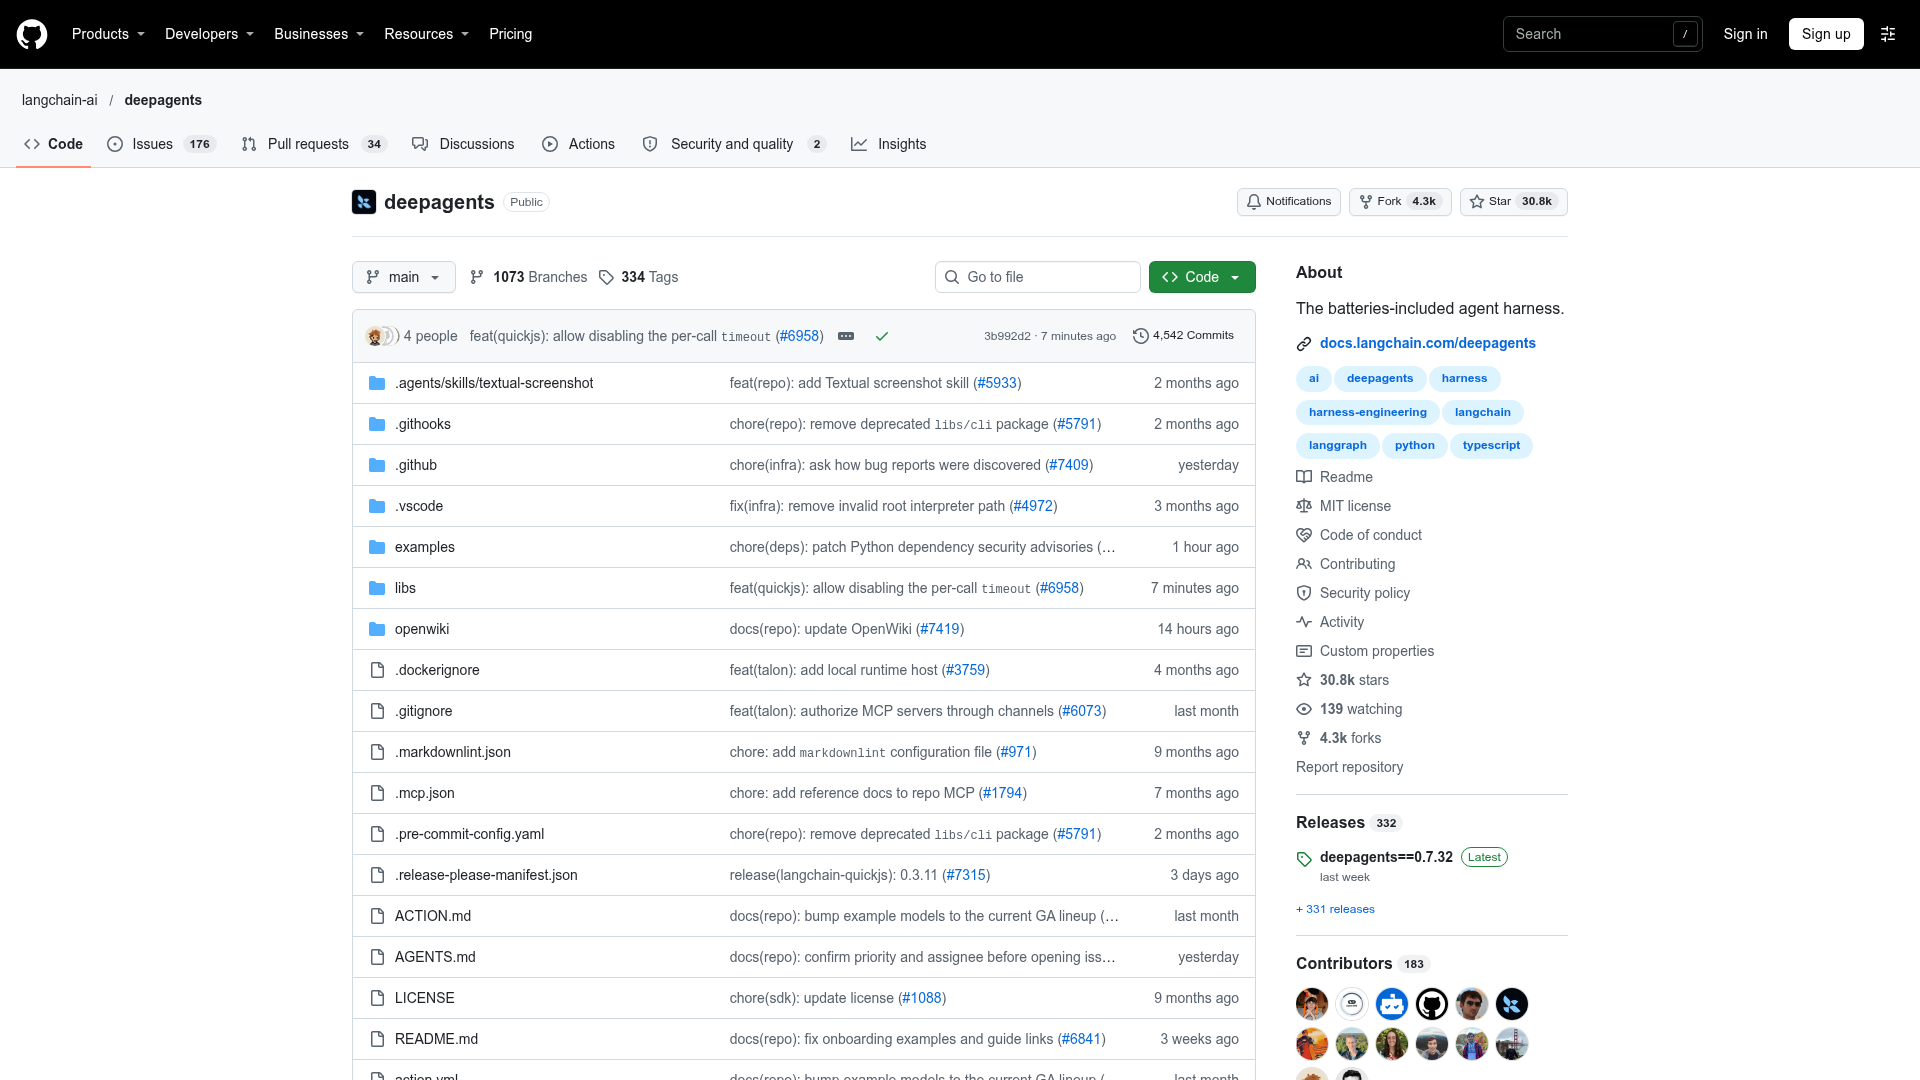Click the commits history clock icon

tap(1140, 336)
